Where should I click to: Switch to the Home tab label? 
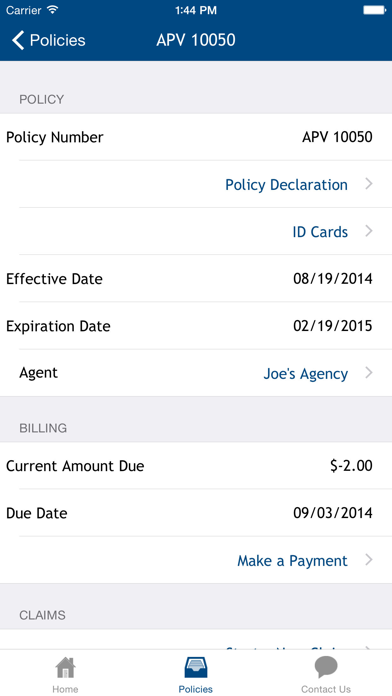coord(65,689)
